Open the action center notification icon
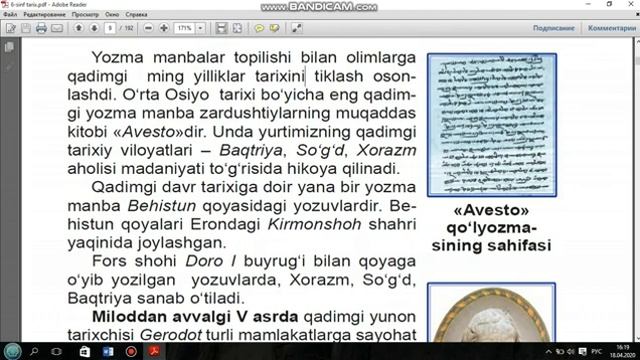This screenshot has width=640, height=360. pos(583,351)
